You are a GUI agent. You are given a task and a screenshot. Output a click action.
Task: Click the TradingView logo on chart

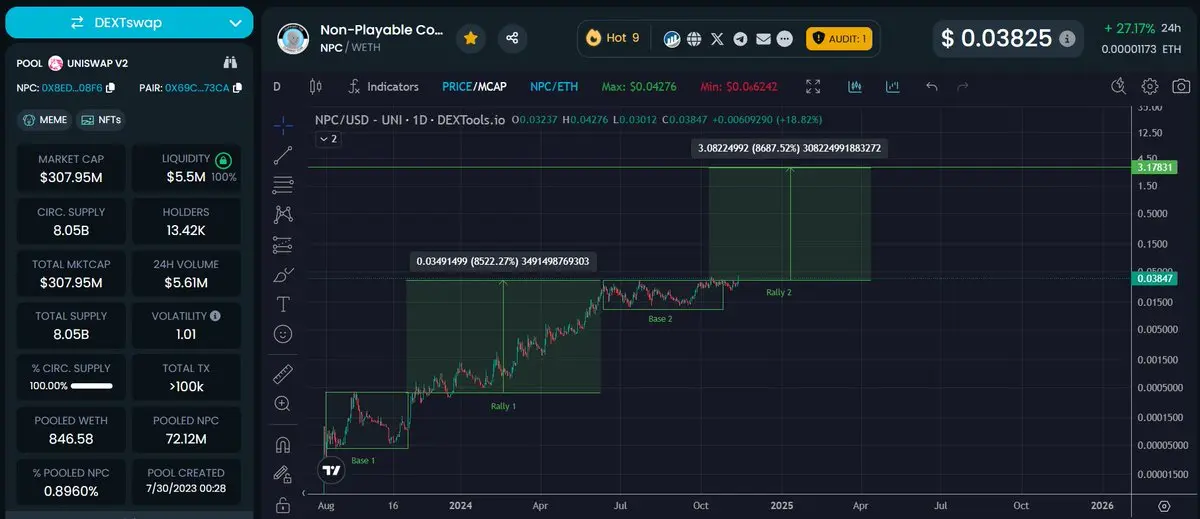point(330,468)
